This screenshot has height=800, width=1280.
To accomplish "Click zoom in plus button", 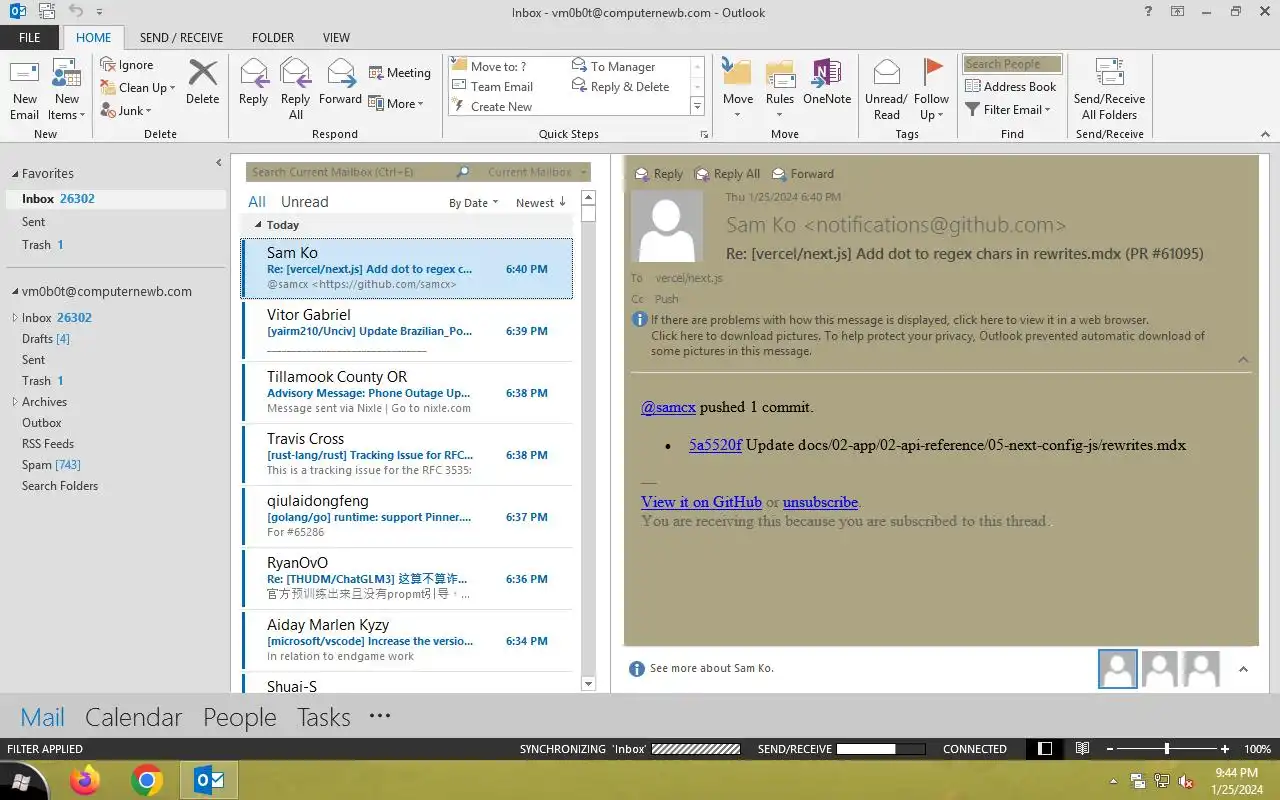I will point(1225,748).
